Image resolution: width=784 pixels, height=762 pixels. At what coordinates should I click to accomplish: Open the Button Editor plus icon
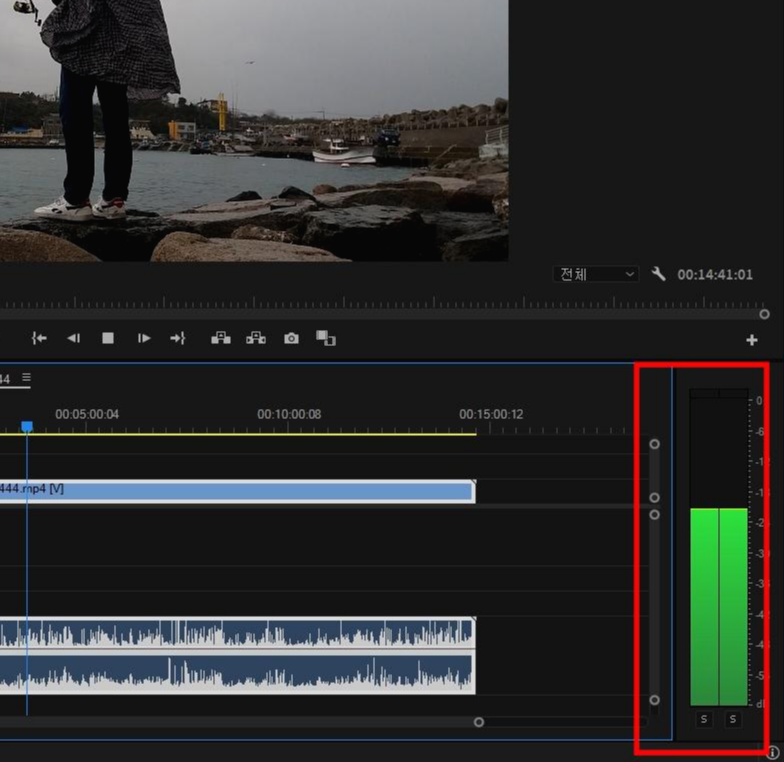752,340
